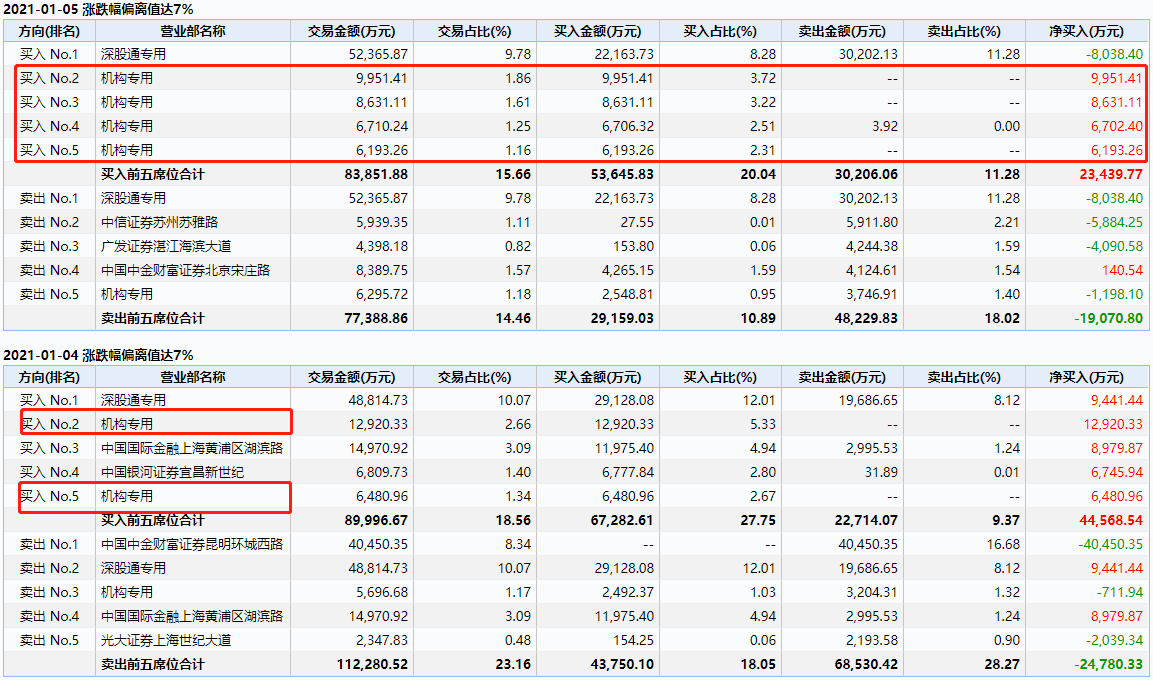Click net buy value 6,702.40
This screenshot has height=680, width=1153.
[x=1116, y=126]
